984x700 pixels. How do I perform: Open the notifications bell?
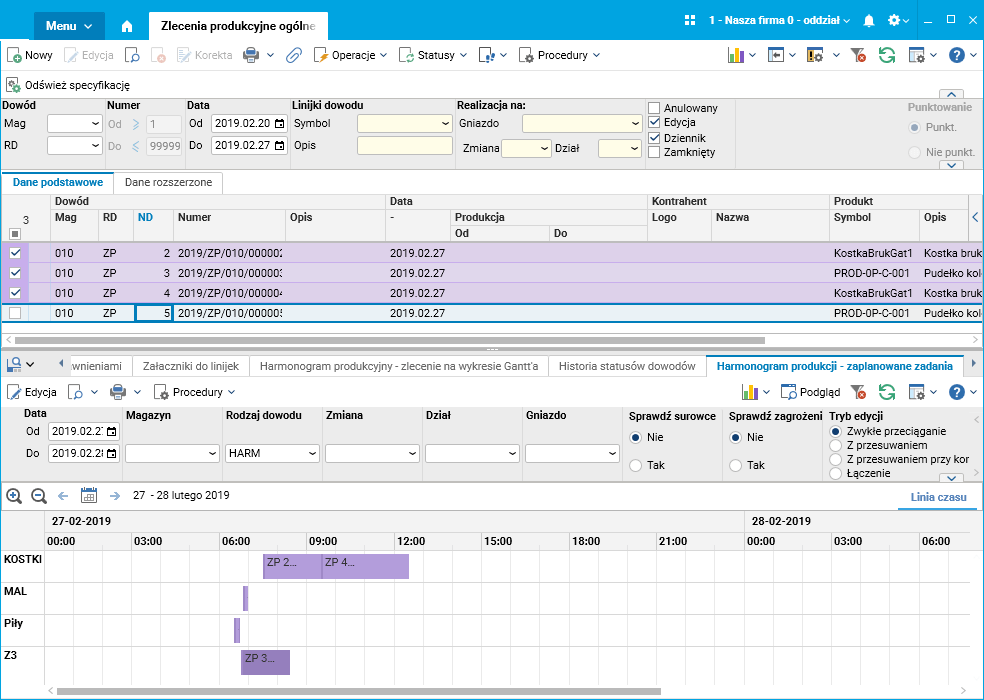[869, 21]
